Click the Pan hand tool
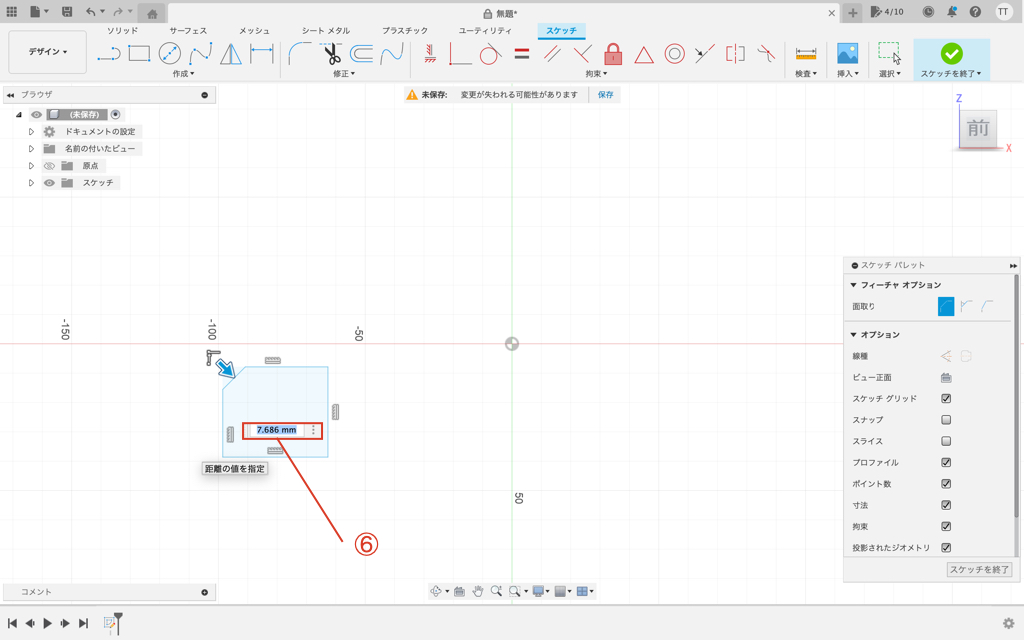 point(478,591)
